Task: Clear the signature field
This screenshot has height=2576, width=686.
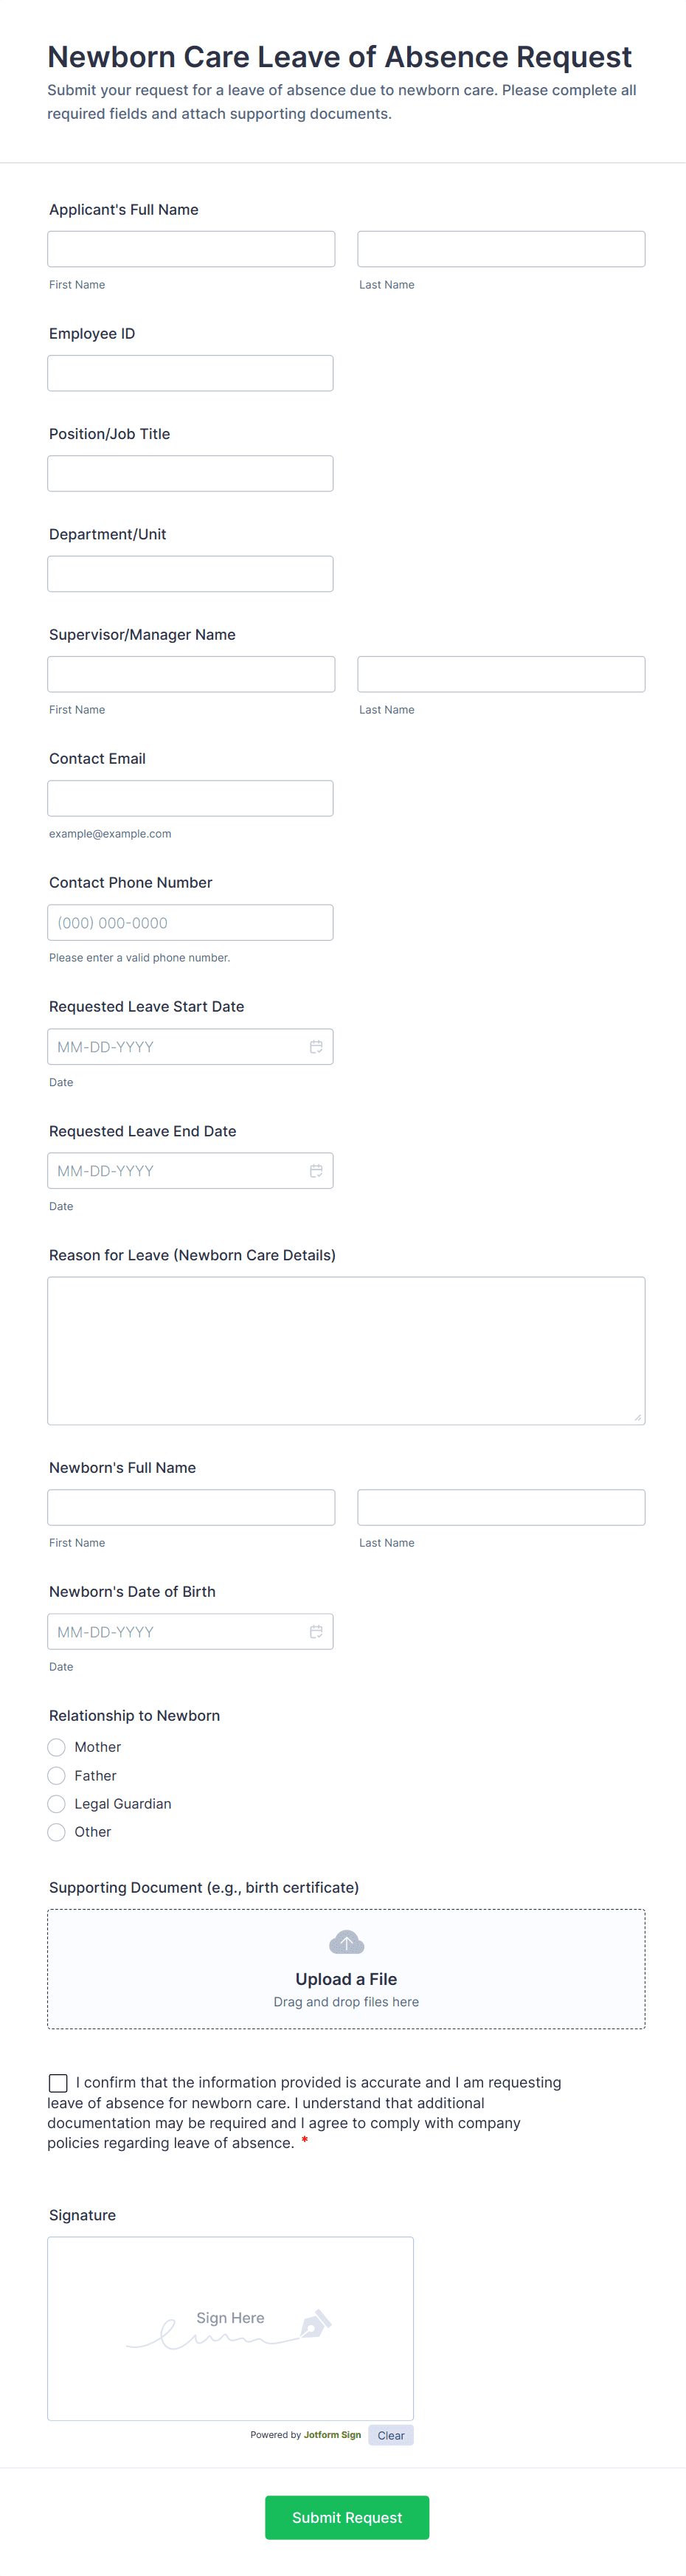Action: point(391,2435)
